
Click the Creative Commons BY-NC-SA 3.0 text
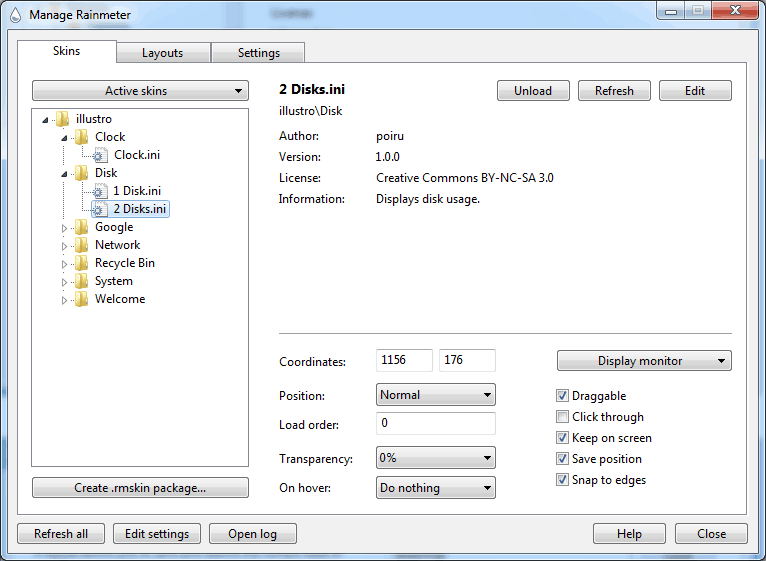[465, 178]
